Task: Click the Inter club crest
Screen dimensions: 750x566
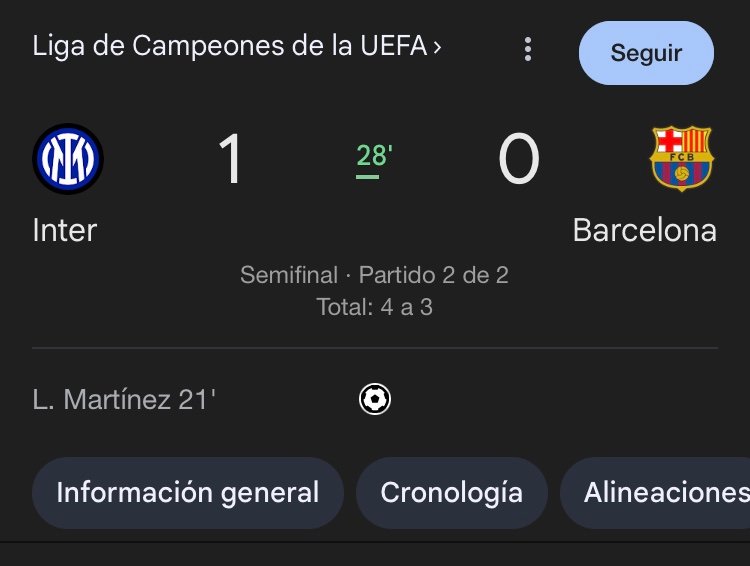Action: [68, 159]
